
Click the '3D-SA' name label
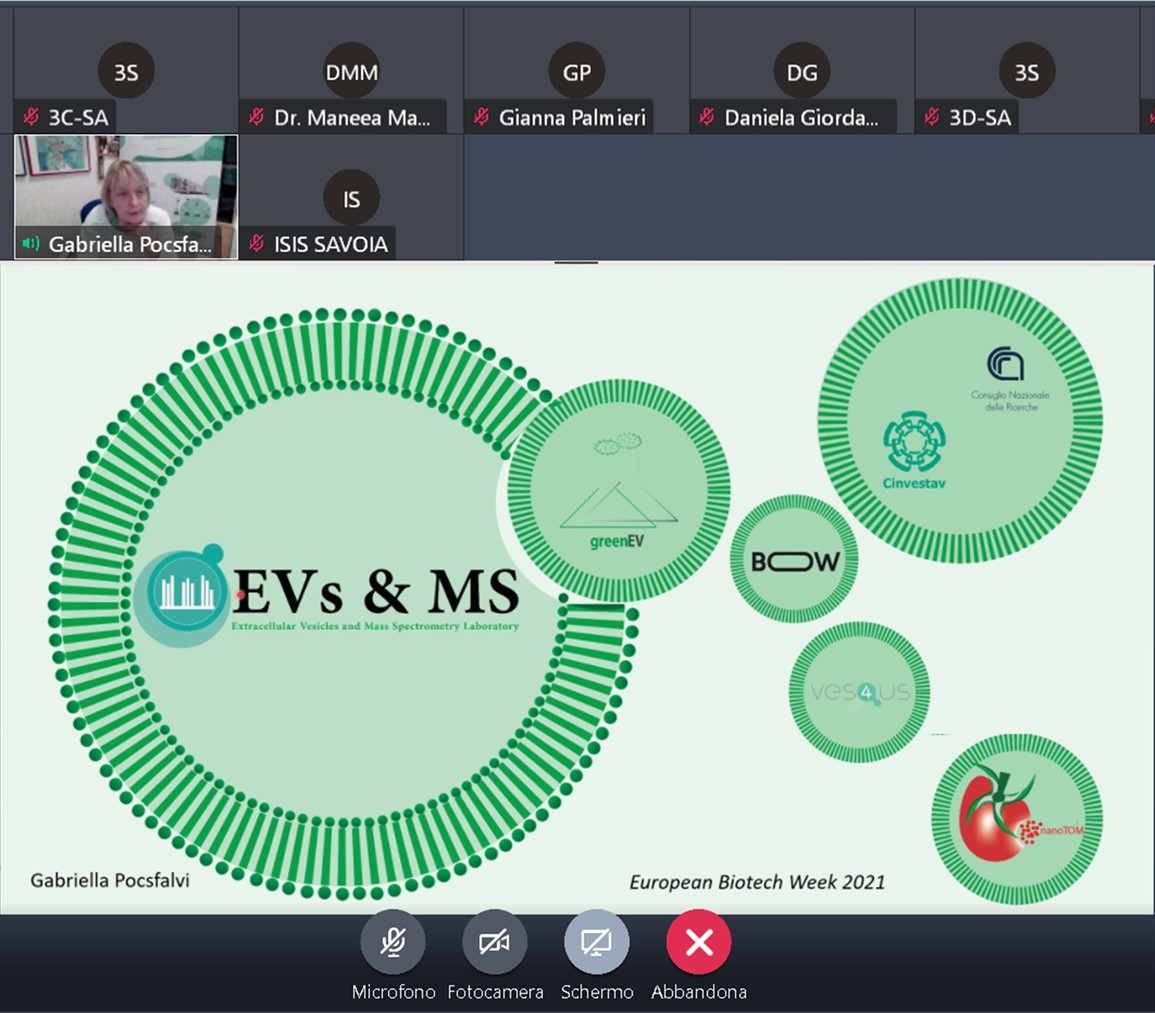pos(980,117)
